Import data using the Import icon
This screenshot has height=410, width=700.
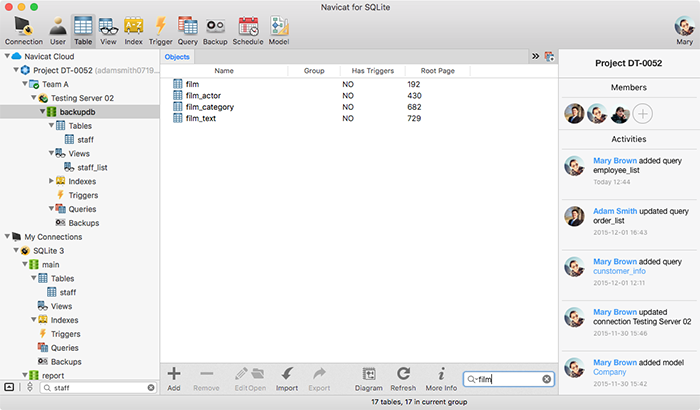287,379
